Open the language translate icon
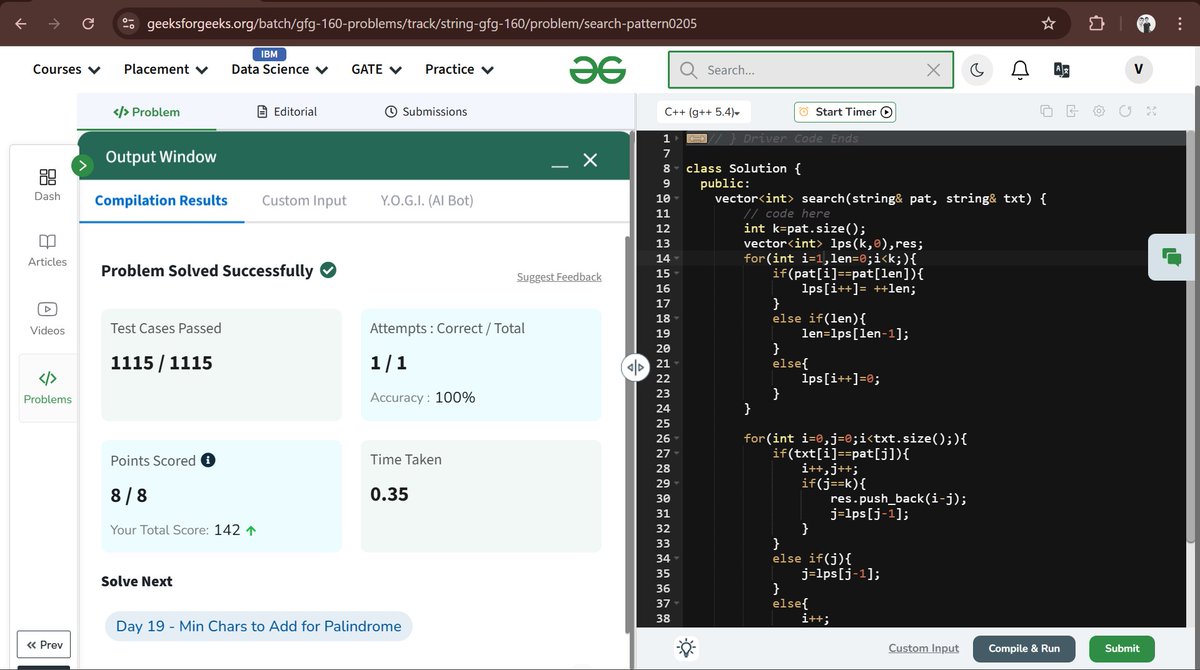The width and height of the screenshot is (1200, 670). [1062, 70]
